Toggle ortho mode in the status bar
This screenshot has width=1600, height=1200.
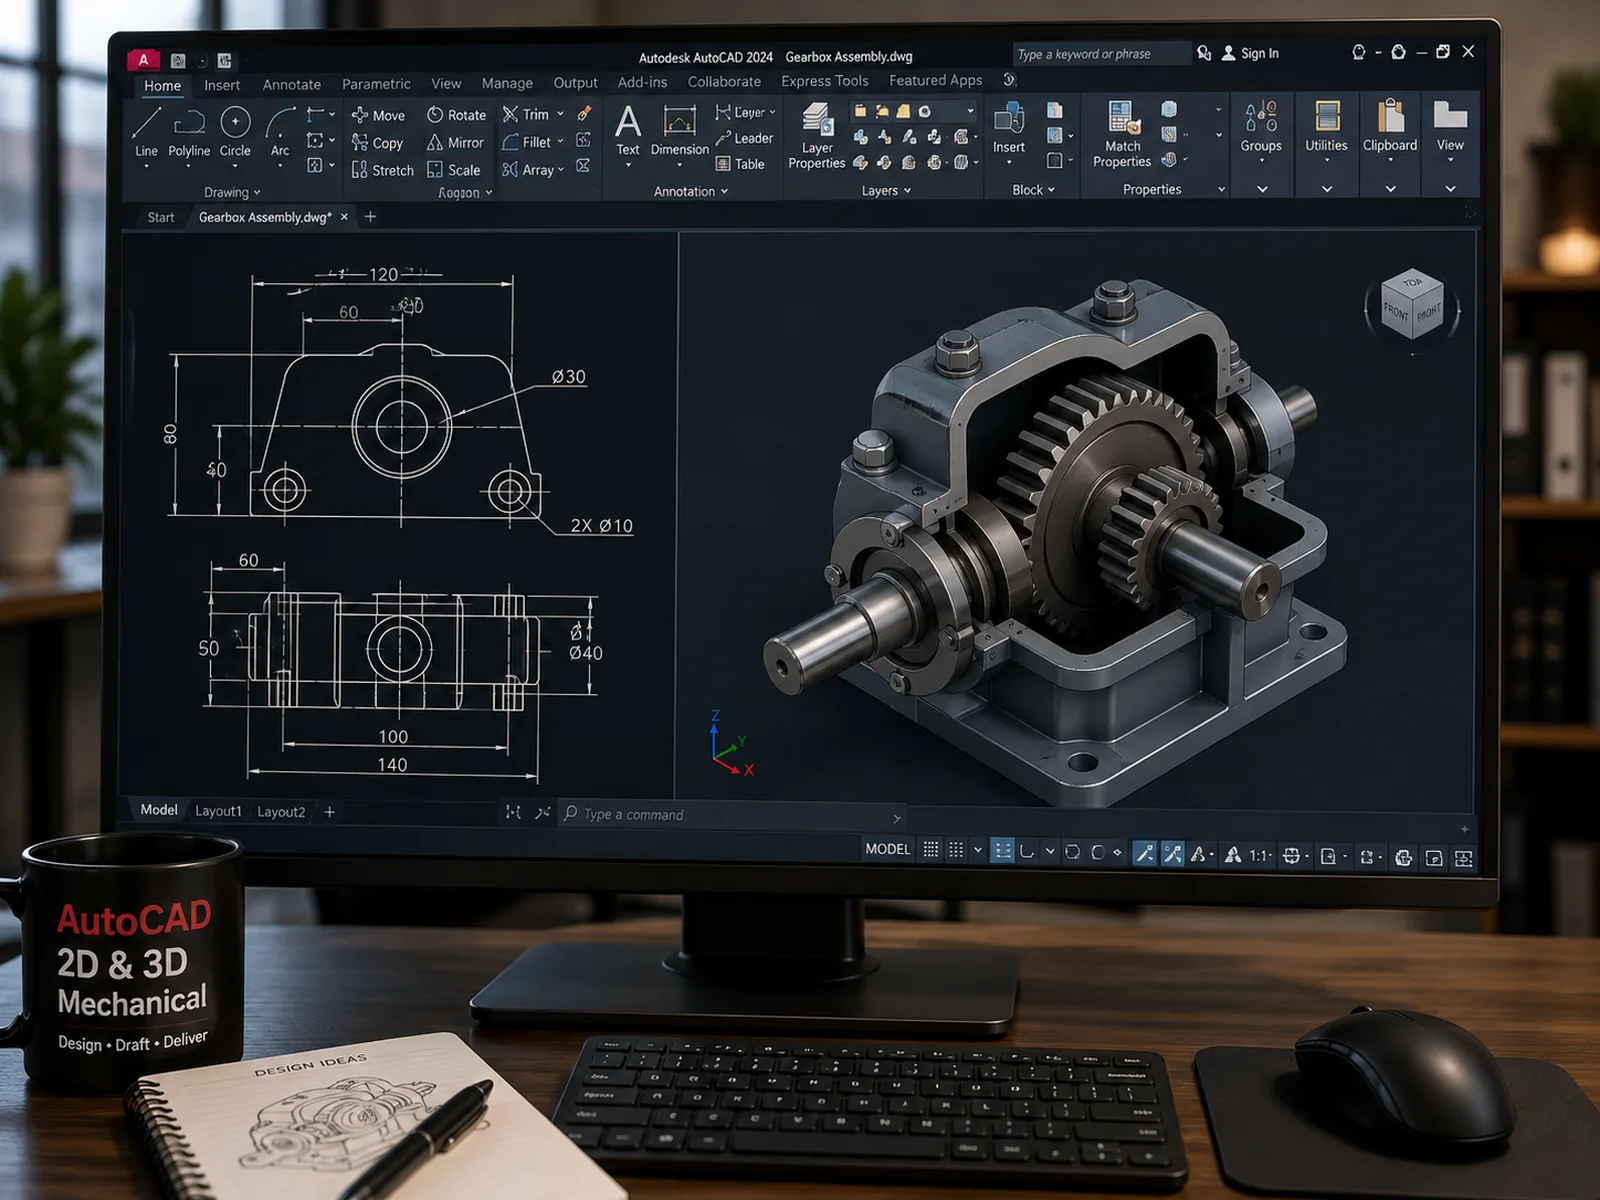1027,851
